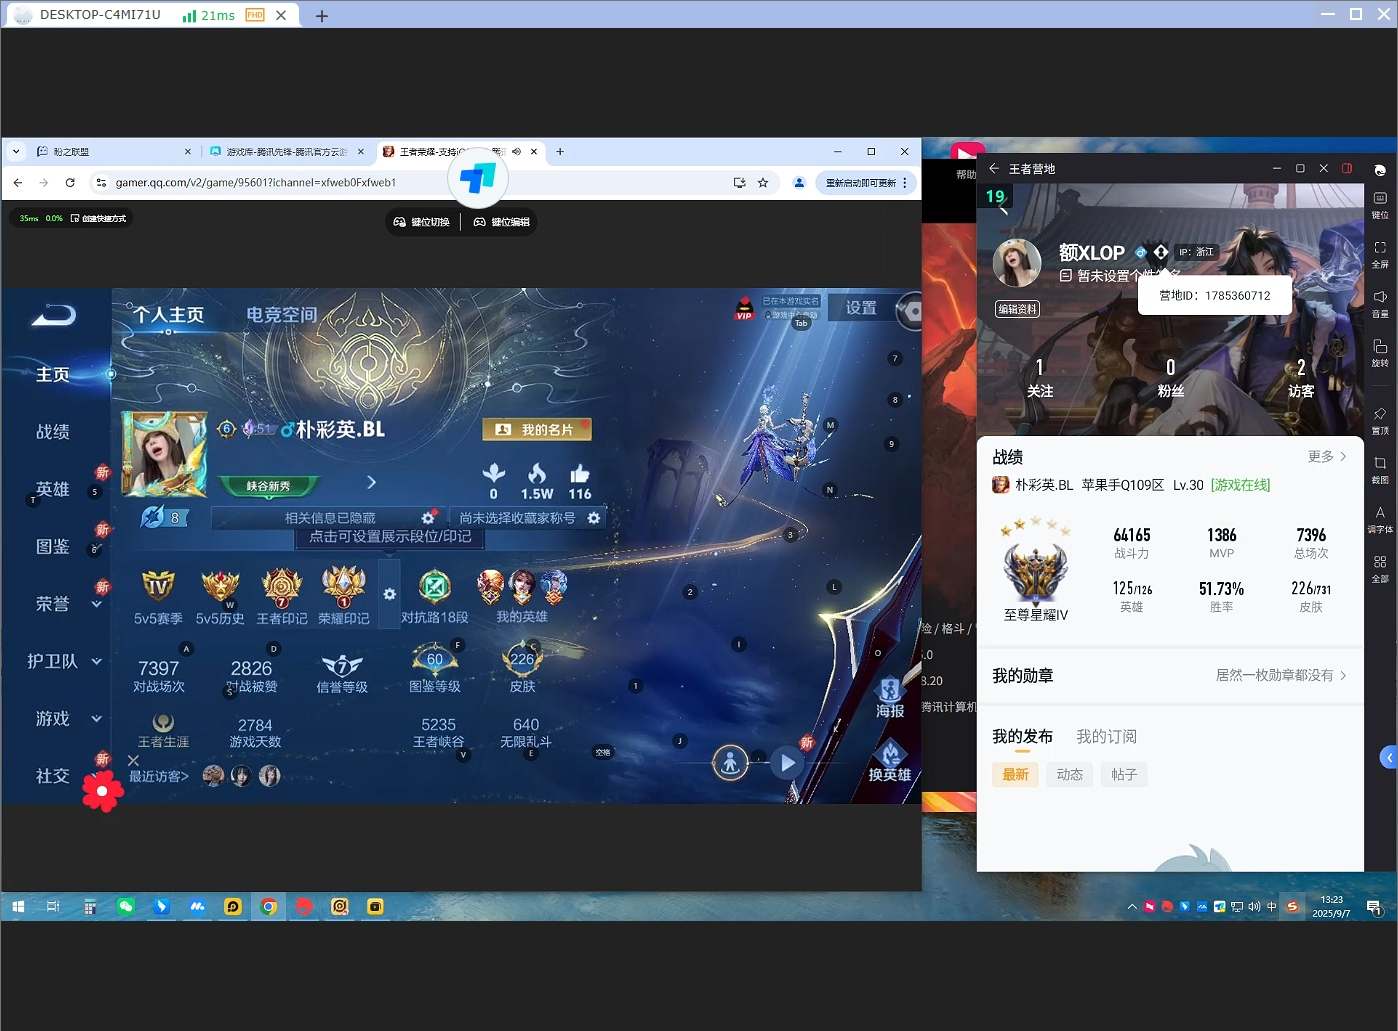Open the 音量 volume control in right sidebar
This screenshot has width=1398, height=1031.
(1380, 303)
